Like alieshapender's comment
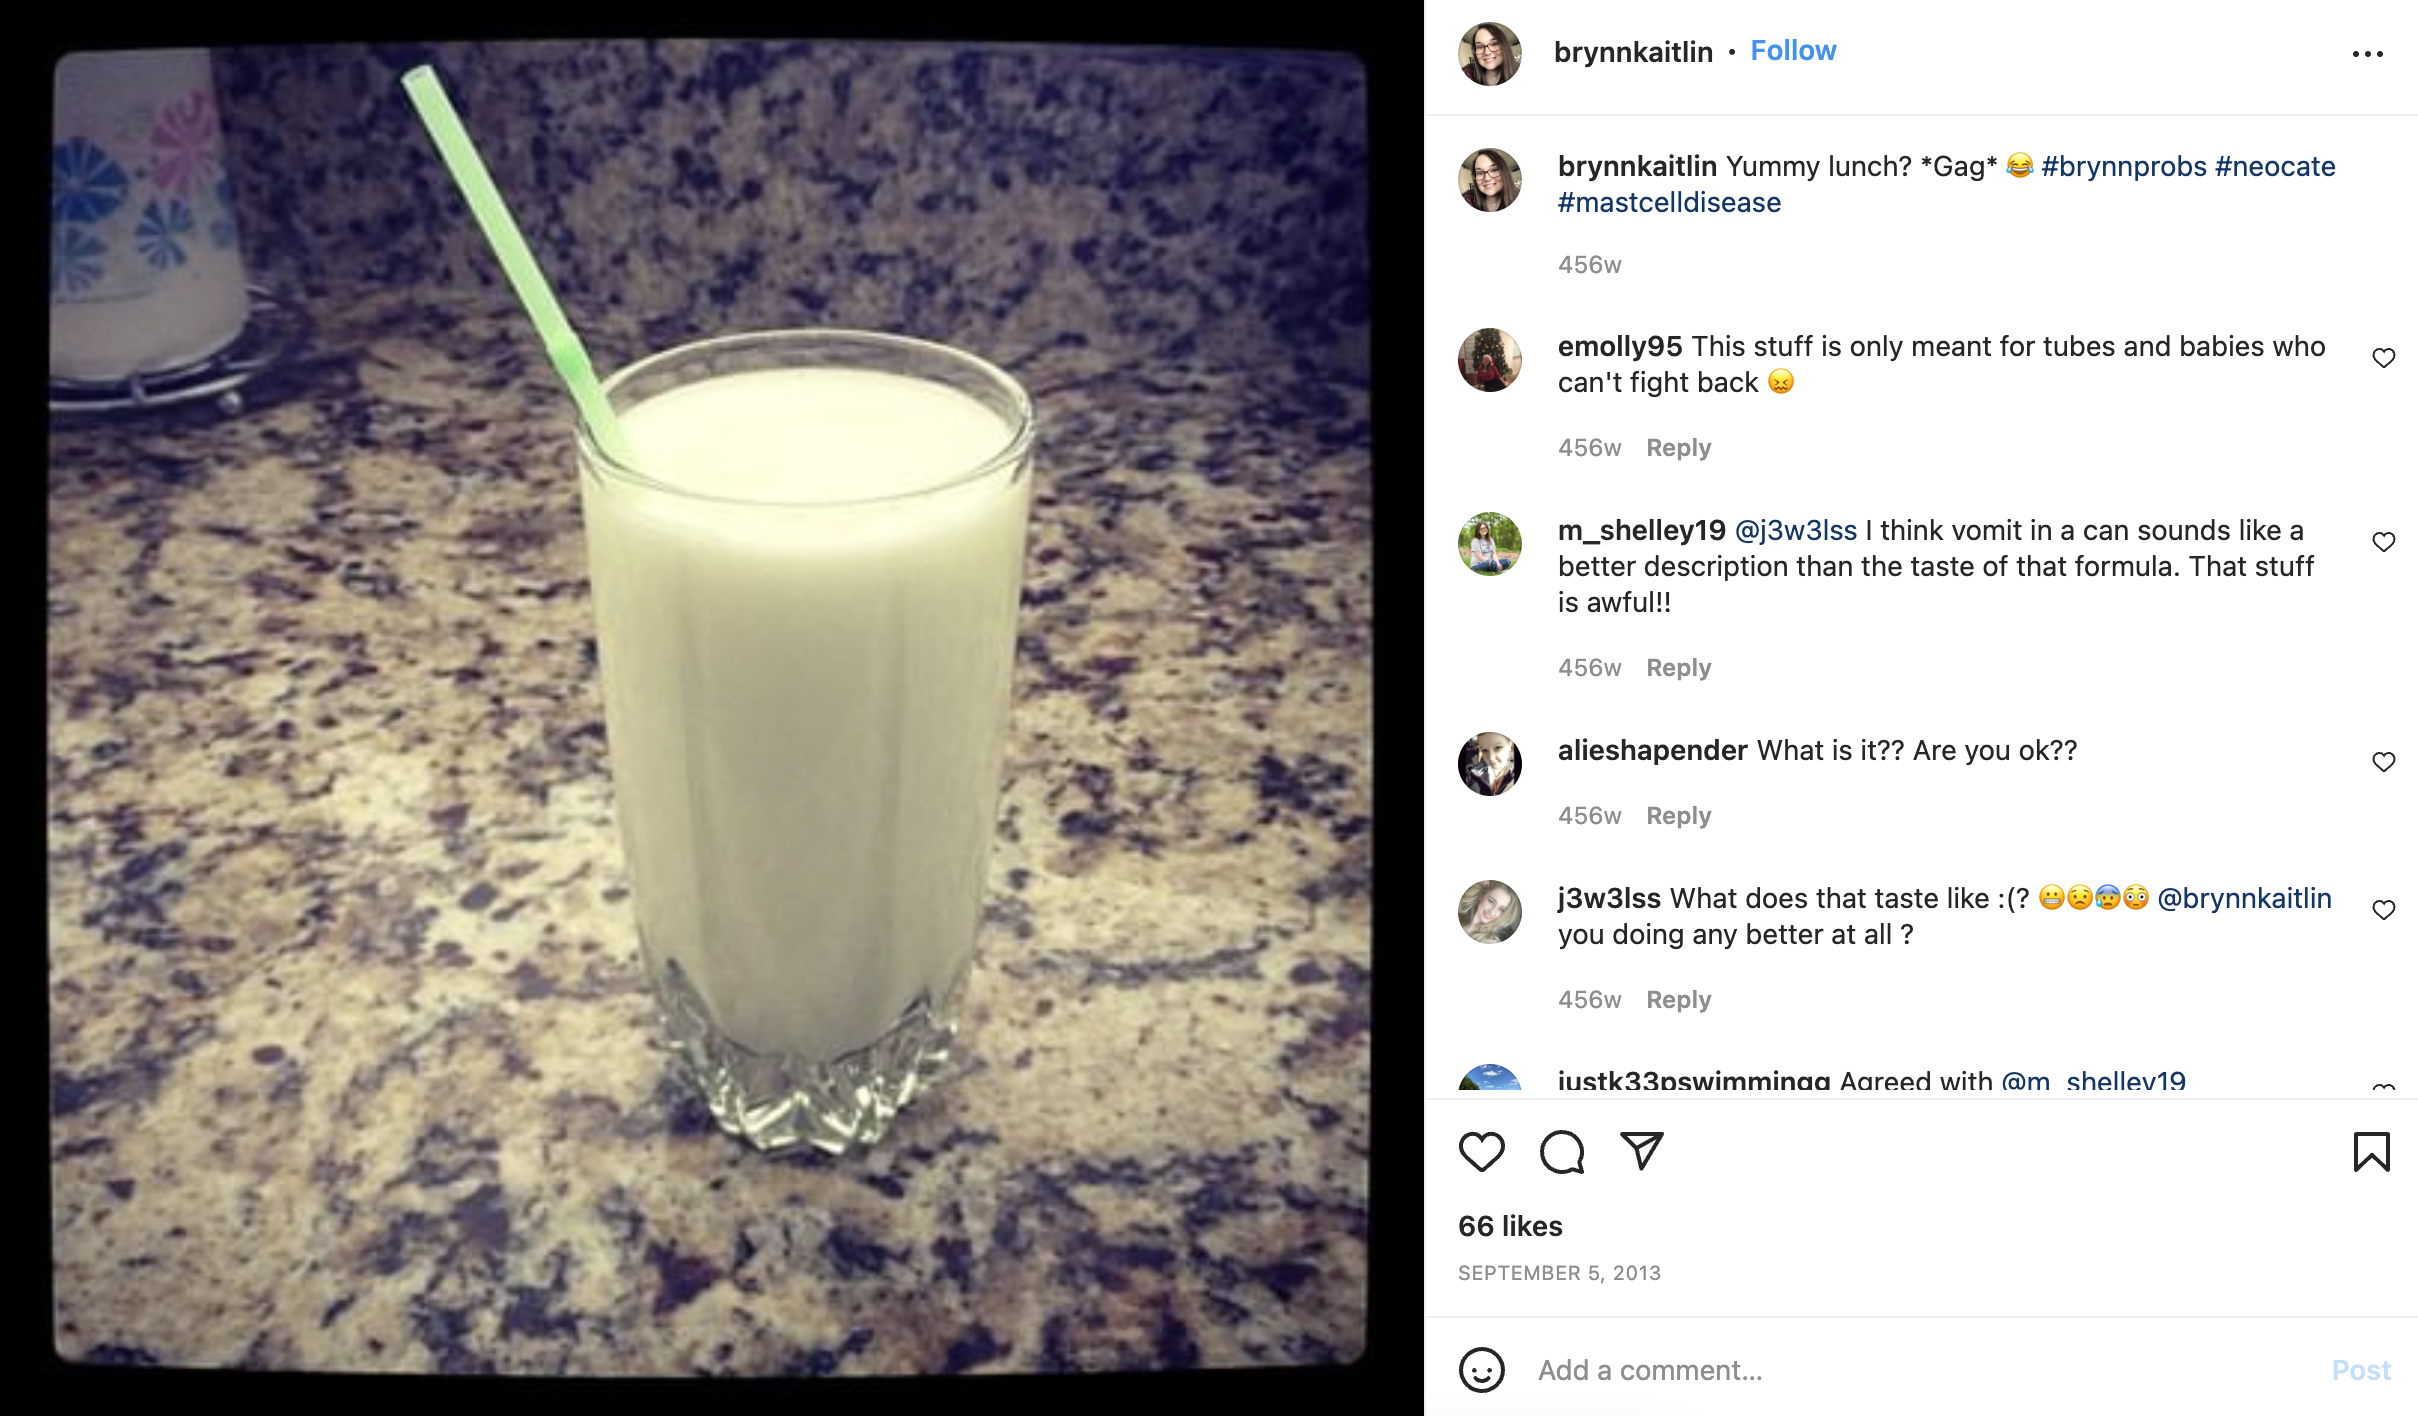Viewport: 2418px width, 1416px height. click(2384, 762)
